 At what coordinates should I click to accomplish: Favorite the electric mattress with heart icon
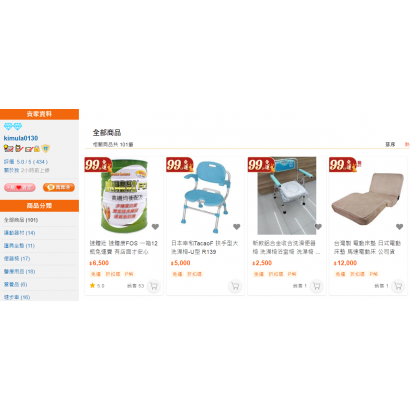click(400, 227)
